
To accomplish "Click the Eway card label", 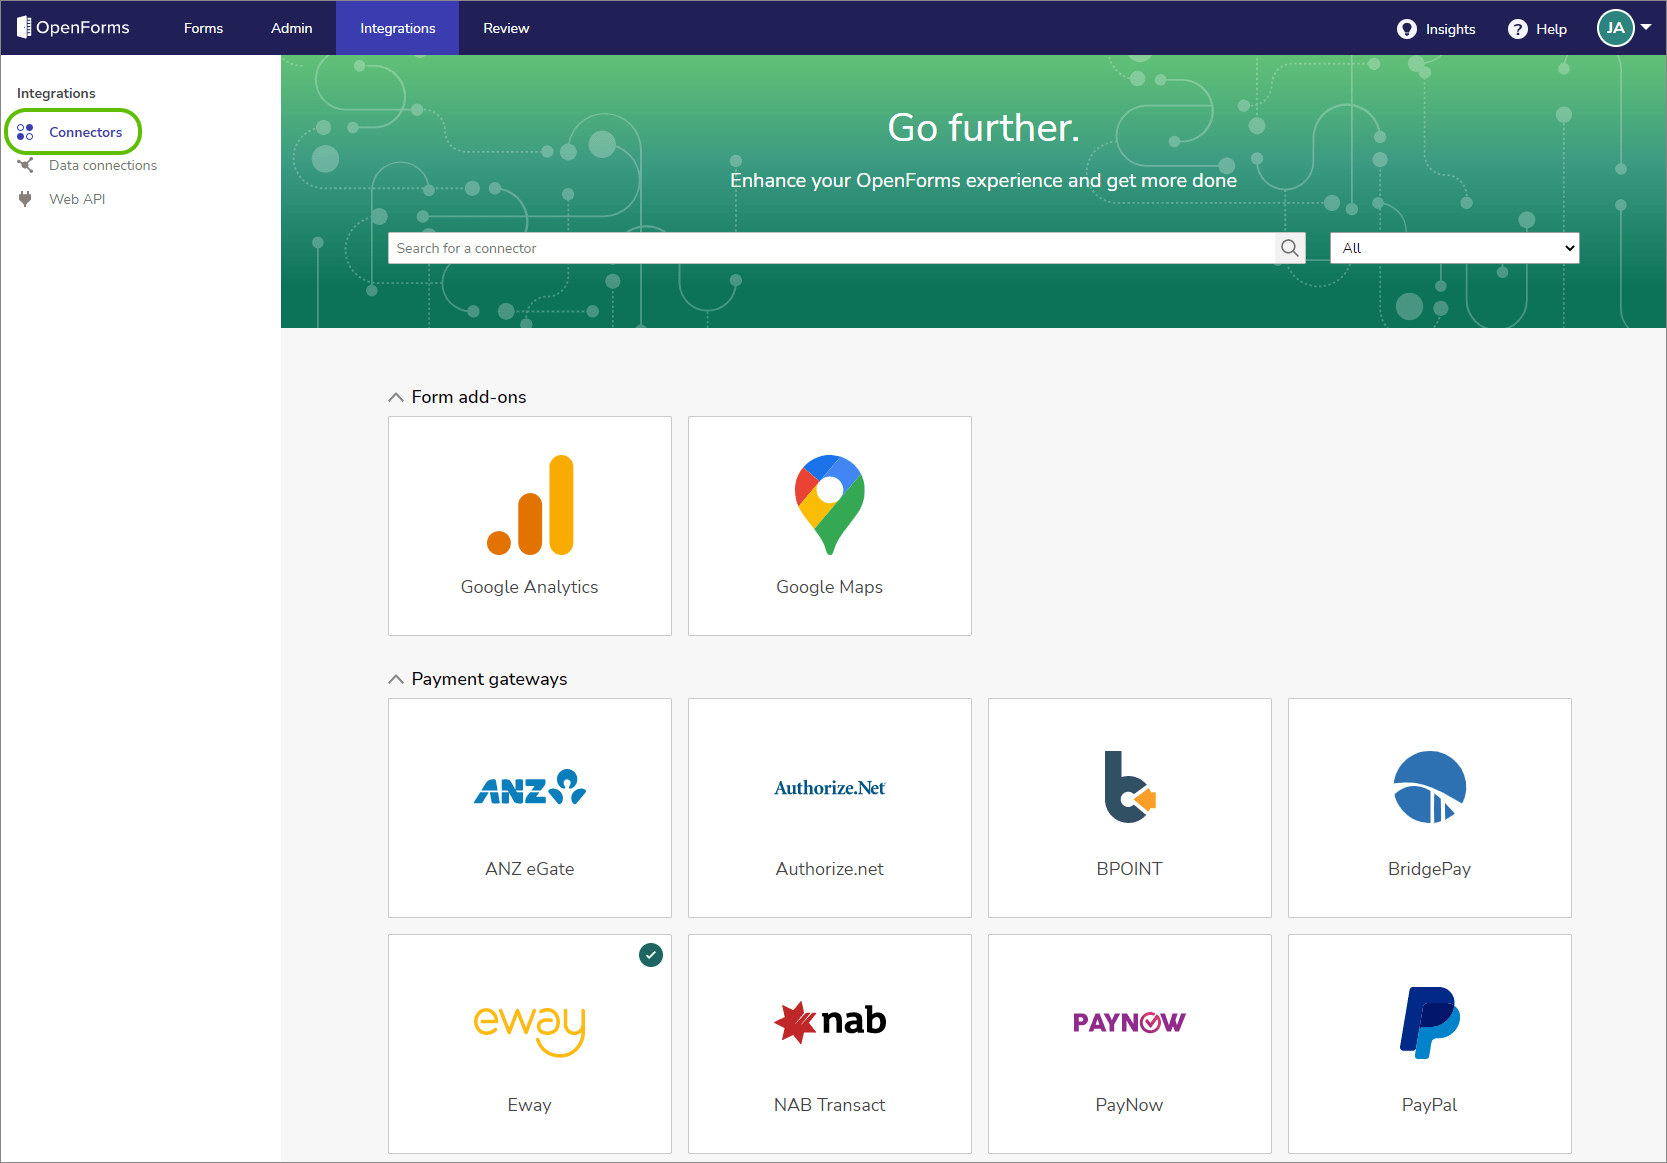I will click(530, 1105).
